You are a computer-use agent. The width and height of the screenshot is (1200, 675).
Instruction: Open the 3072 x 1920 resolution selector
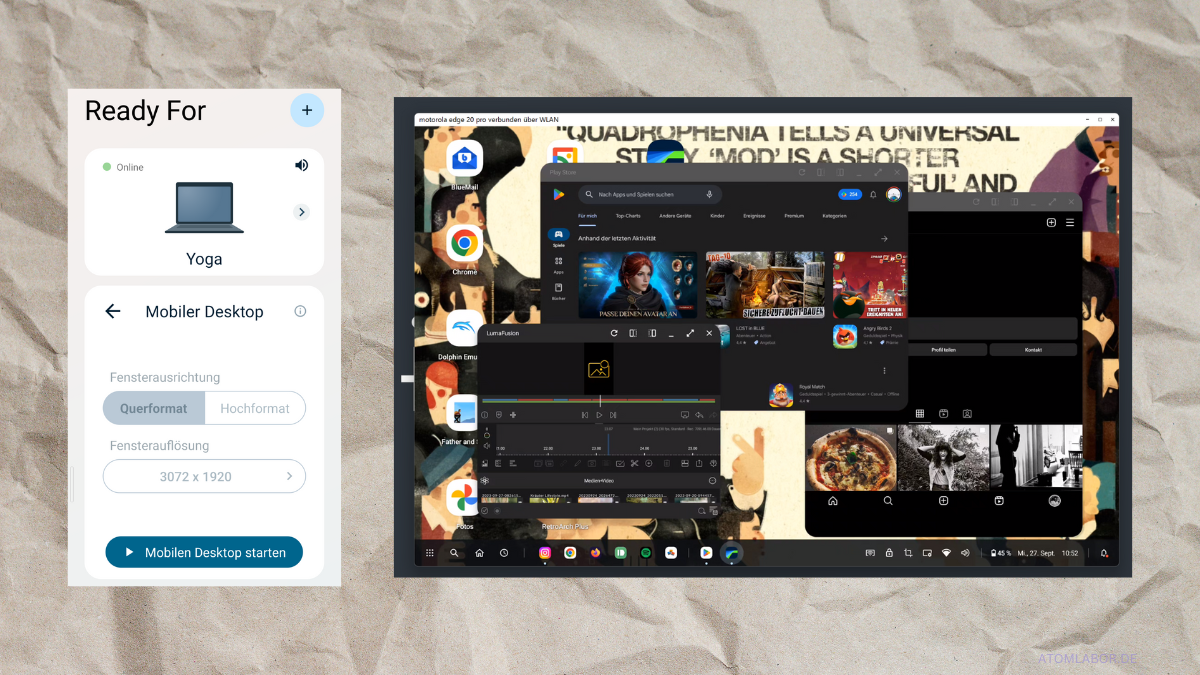point(204,476)
